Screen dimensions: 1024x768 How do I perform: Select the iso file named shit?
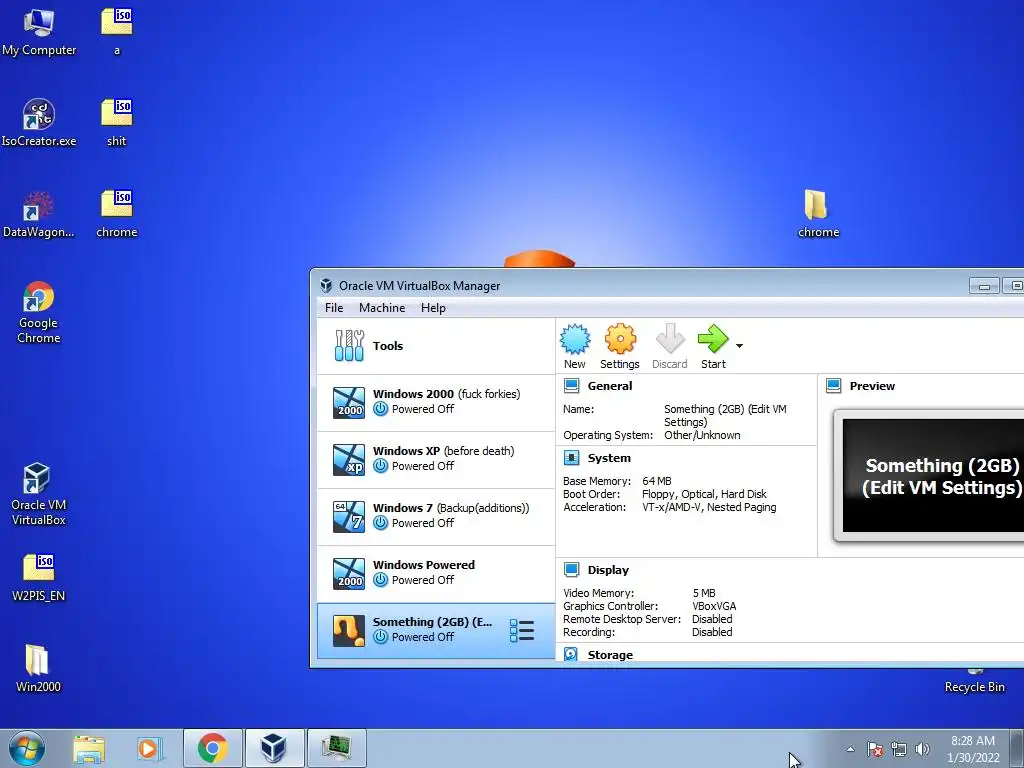point(117,123)
